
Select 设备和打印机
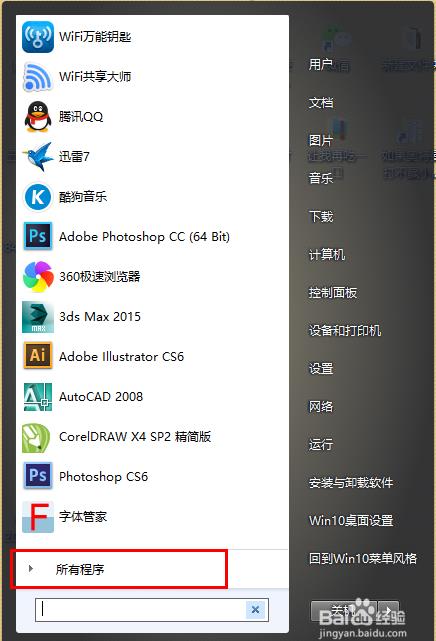pyautogui.click(x=345, y=331)
